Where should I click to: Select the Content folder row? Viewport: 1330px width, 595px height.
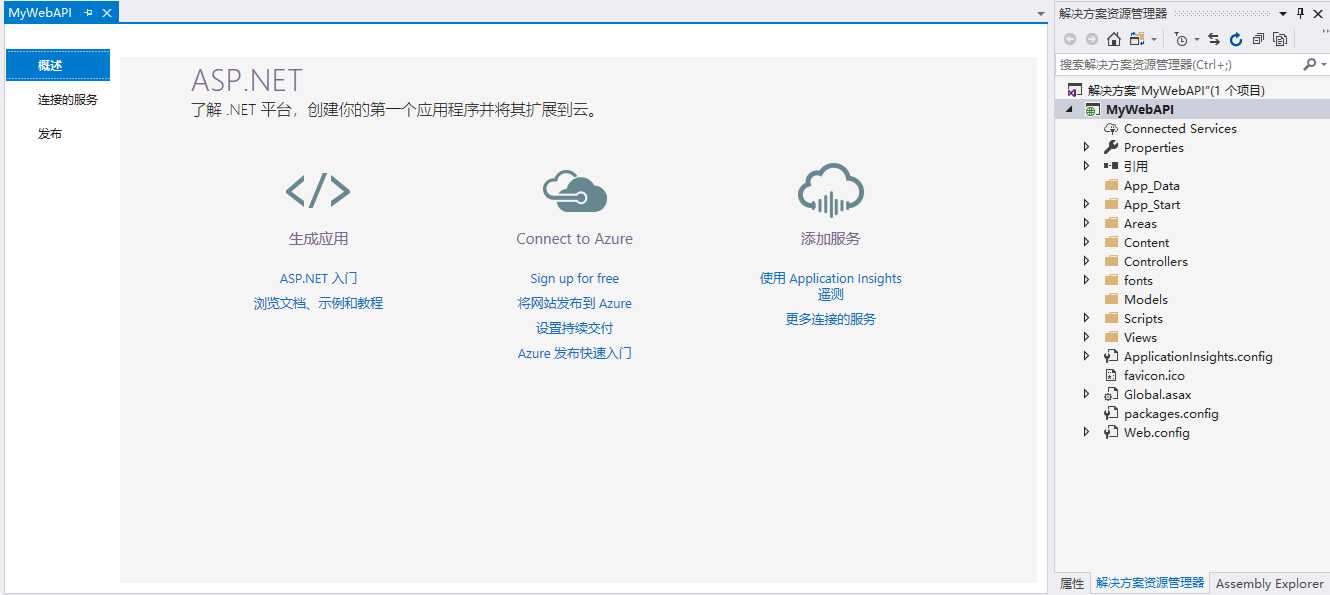[x=1192, y=242]
